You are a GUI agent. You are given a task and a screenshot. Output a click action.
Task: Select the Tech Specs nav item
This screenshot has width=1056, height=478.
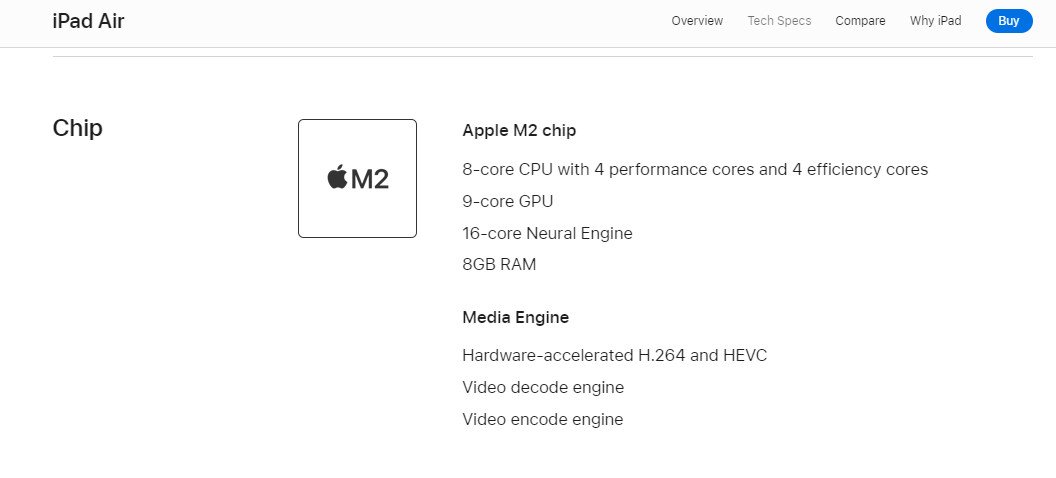[779, 21]
